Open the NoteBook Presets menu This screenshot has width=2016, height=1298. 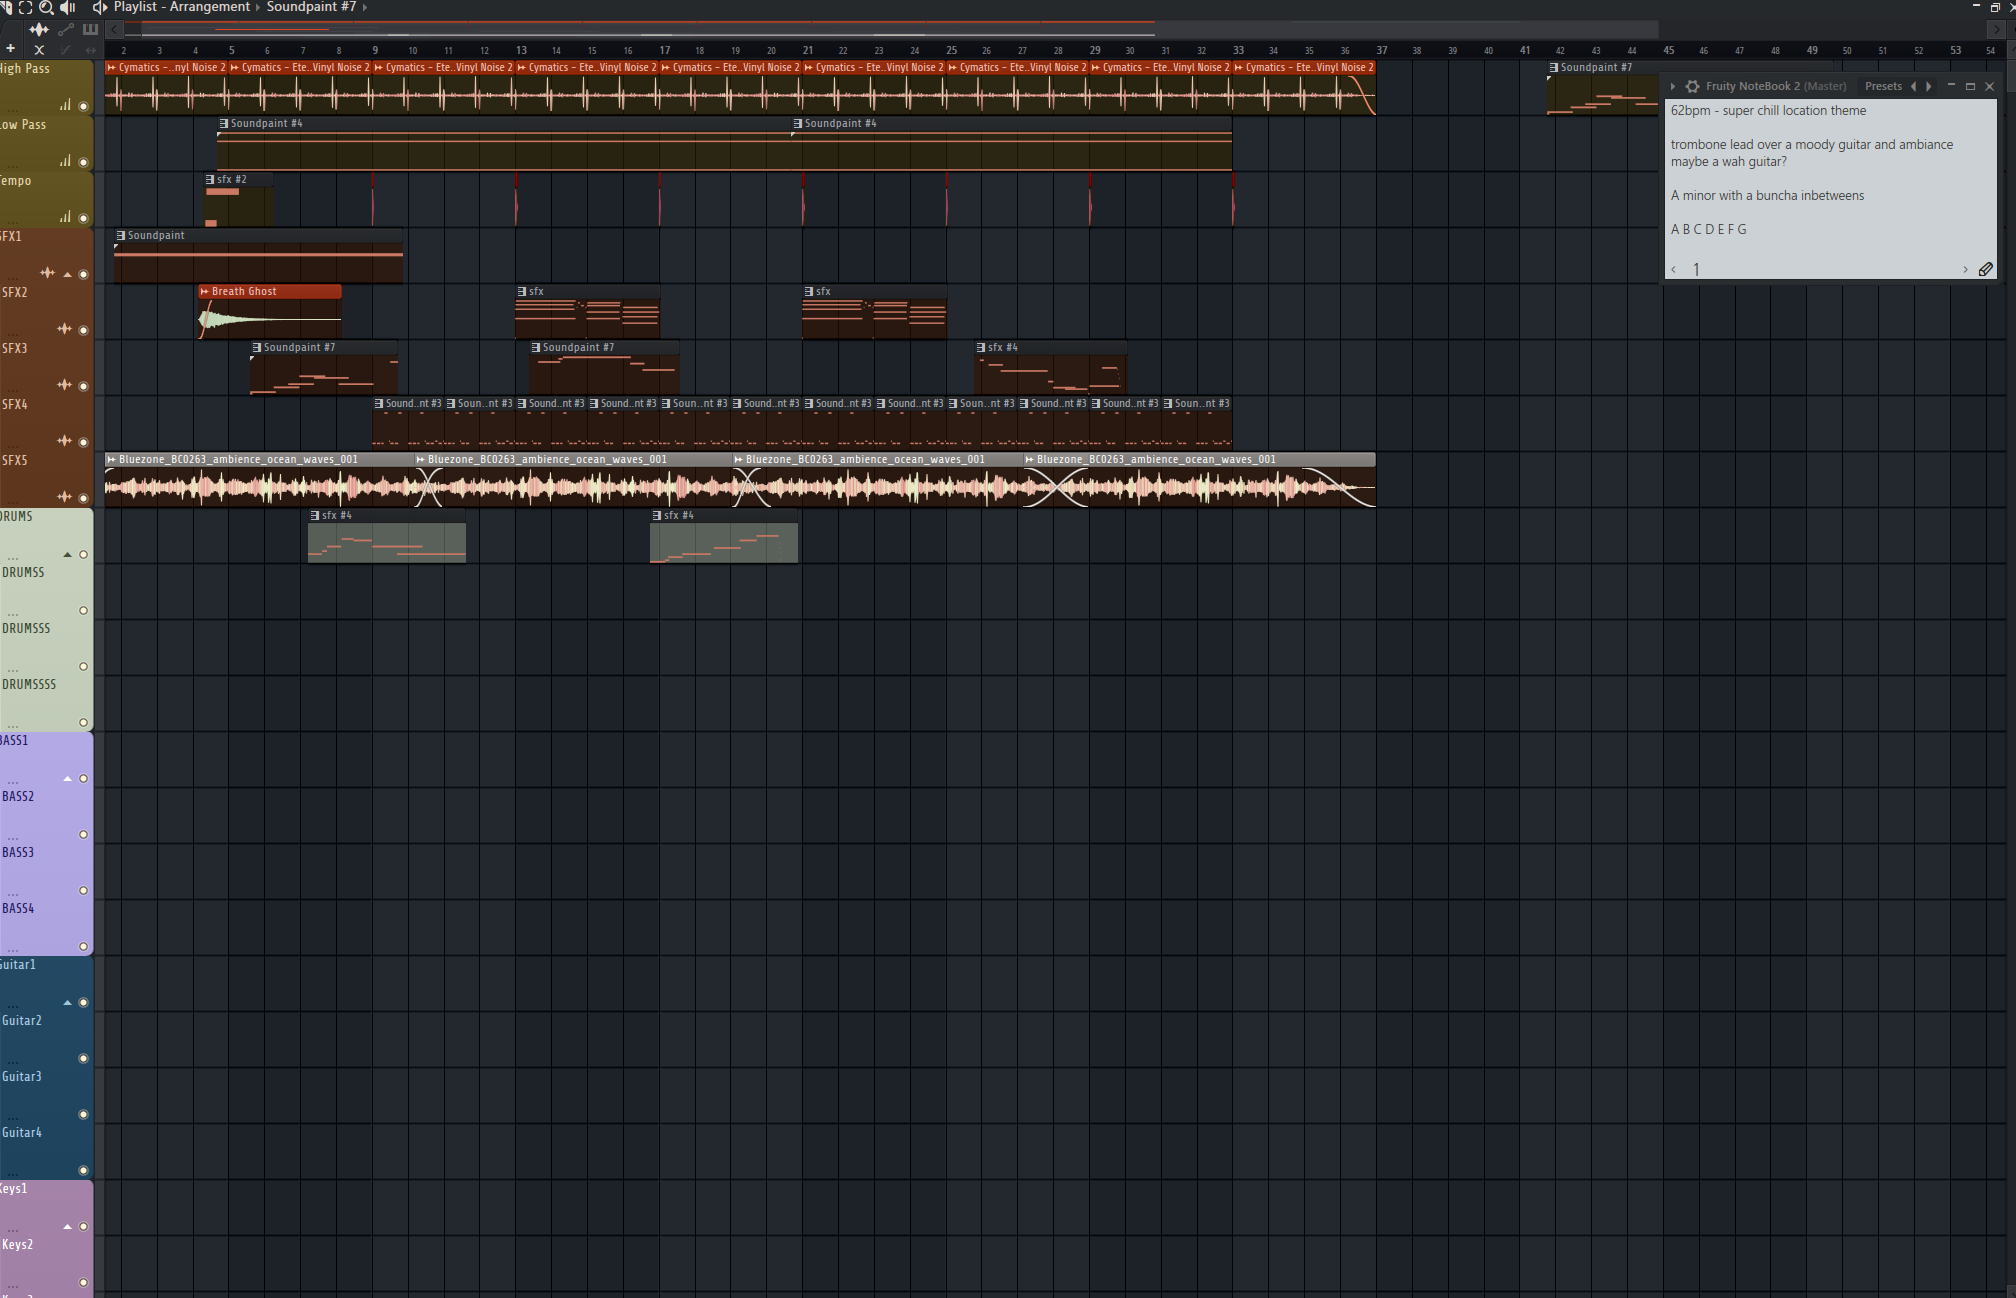pyautogui.click(x=1883, y=87)
